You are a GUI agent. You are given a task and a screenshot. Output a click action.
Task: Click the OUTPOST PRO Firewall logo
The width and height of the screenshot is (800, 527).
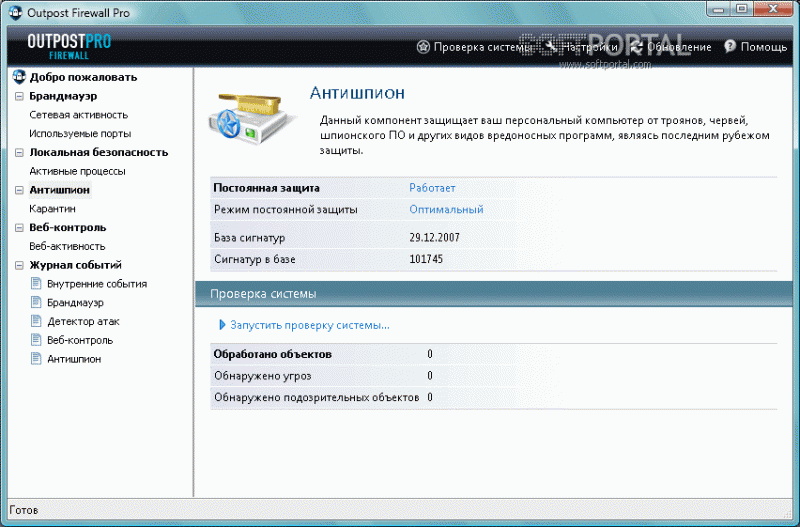click(69, 46)
